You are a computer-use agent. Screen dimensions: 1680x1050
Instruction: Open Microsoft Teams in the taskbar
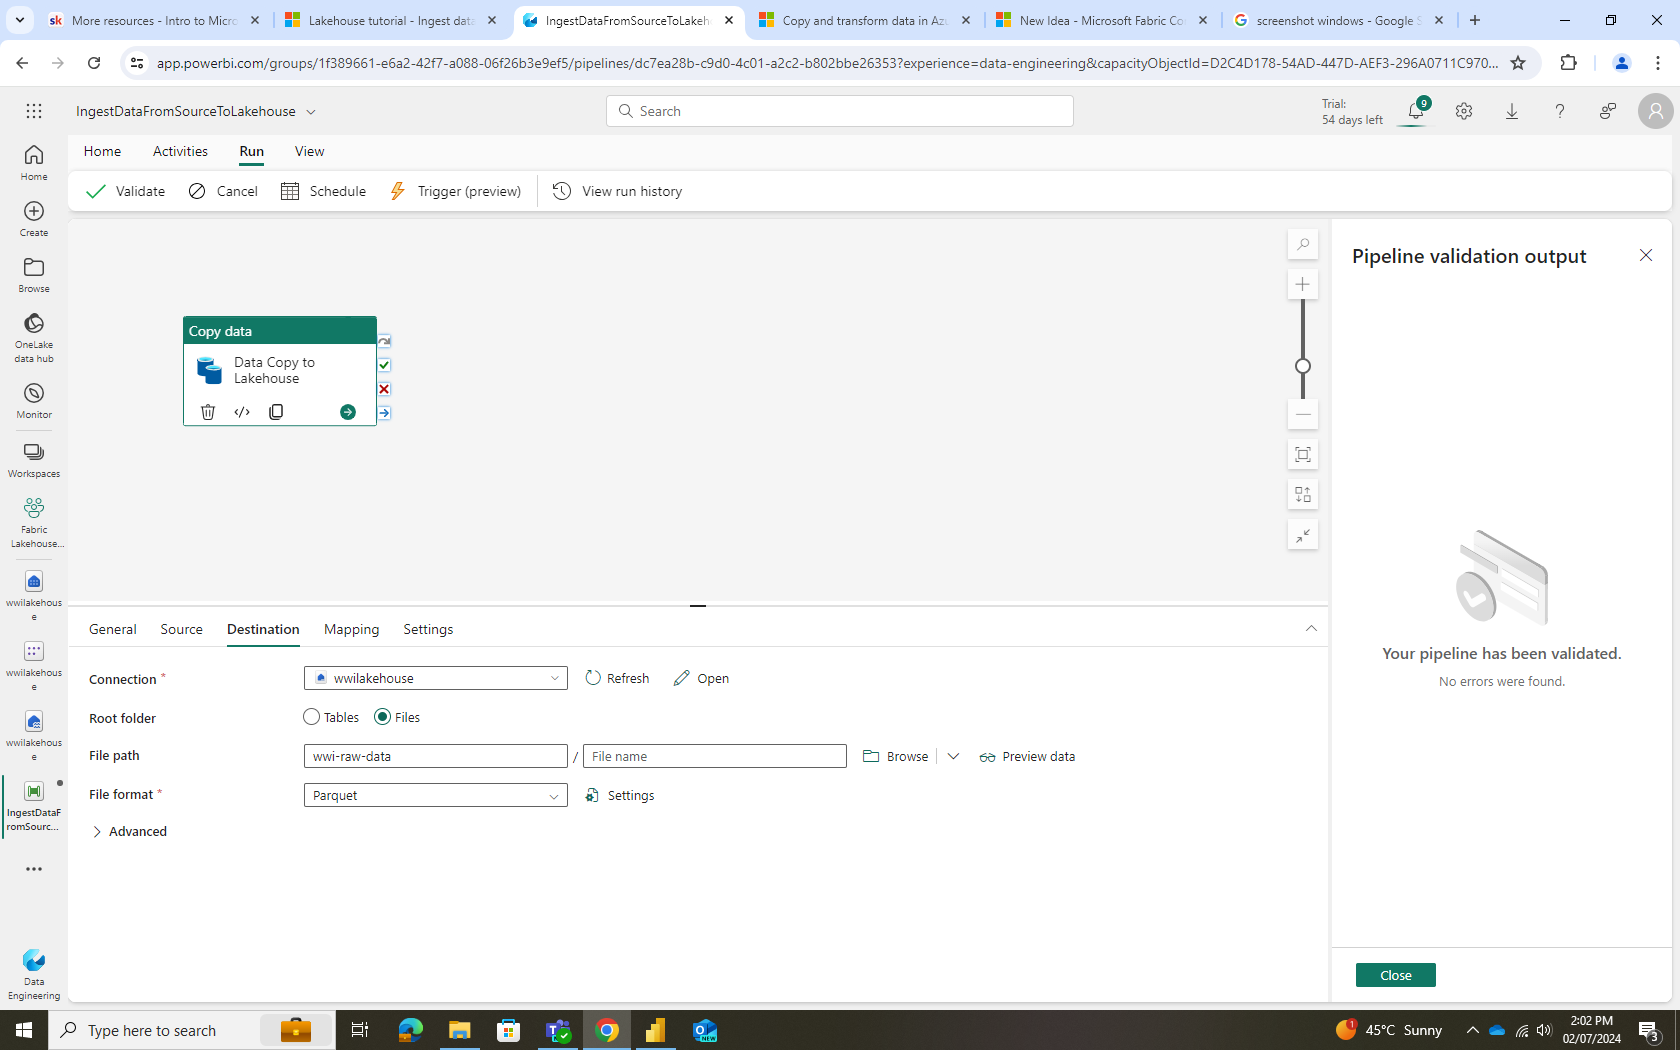click(x=558, y=1030)
